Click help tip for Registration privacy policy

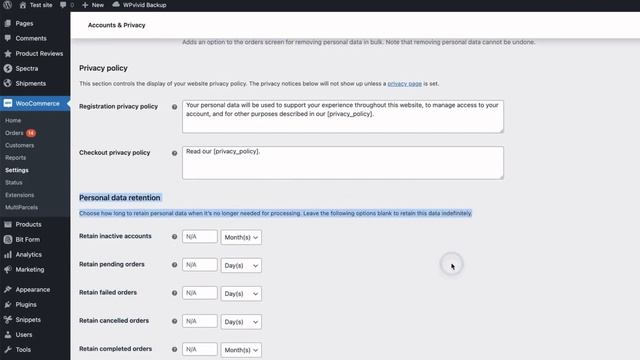pyautogui.click(x=174, y=107)
